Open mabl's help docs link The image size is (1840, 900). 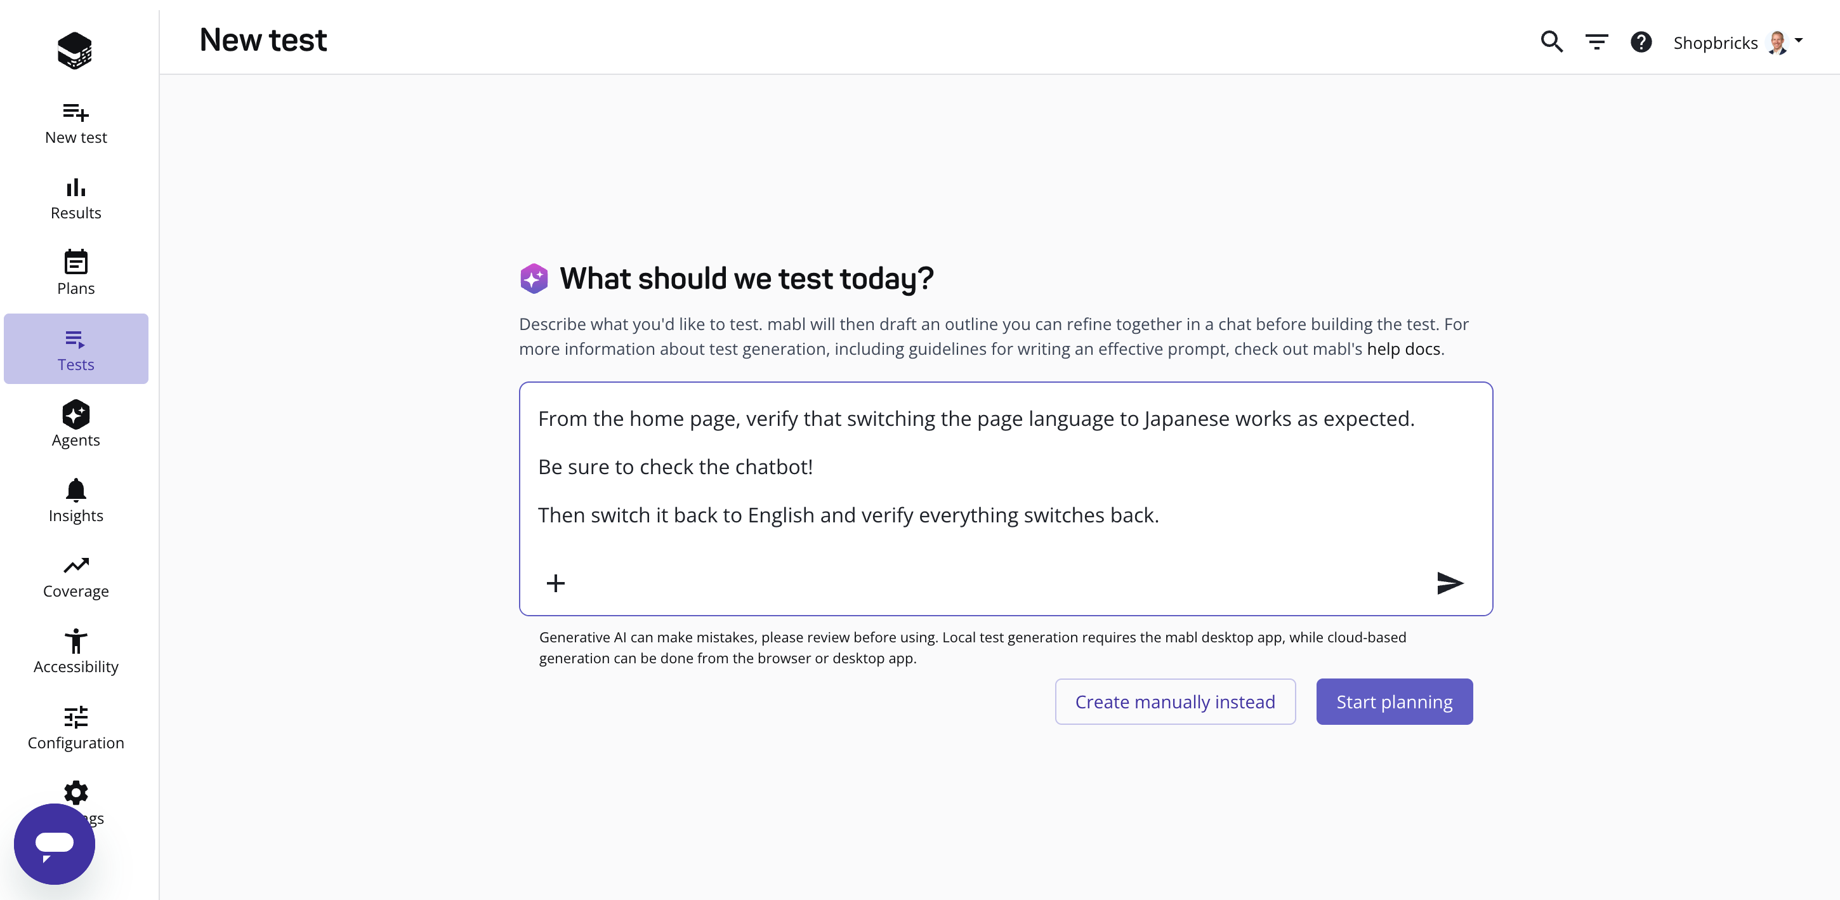(x=1404, y=348)
